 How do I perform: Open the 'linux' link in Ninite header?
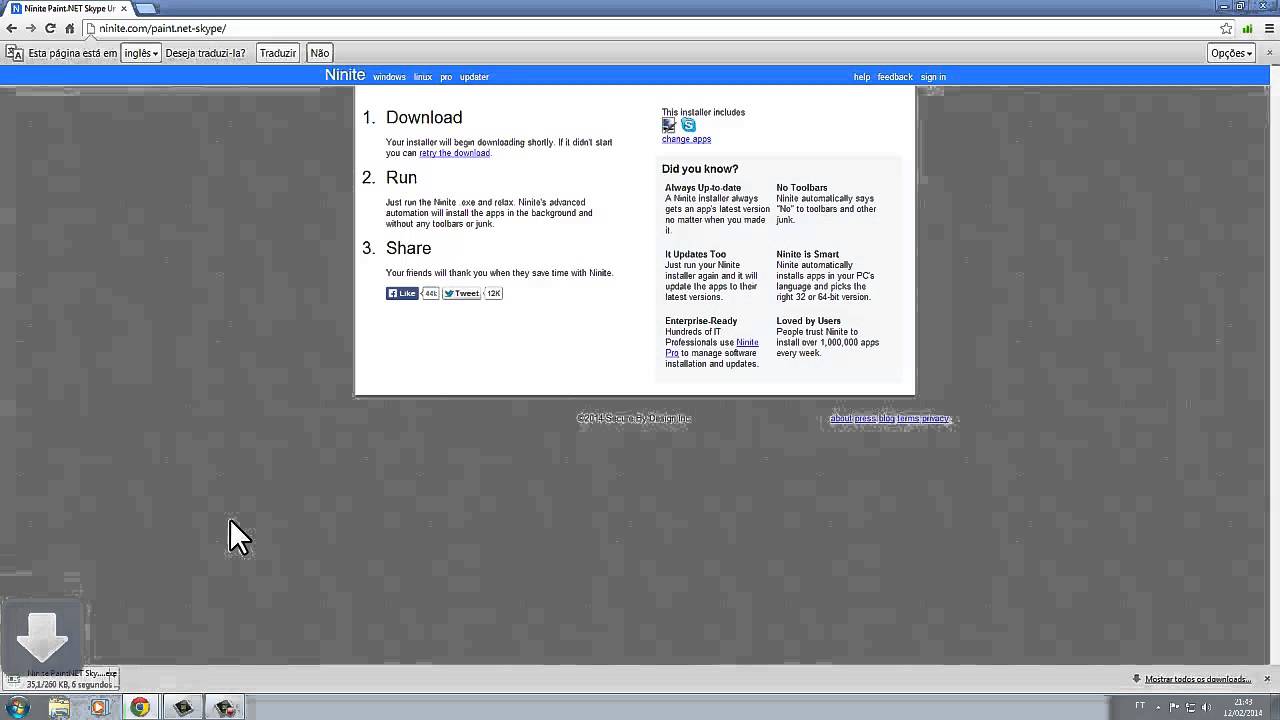[x=423, y=77]
